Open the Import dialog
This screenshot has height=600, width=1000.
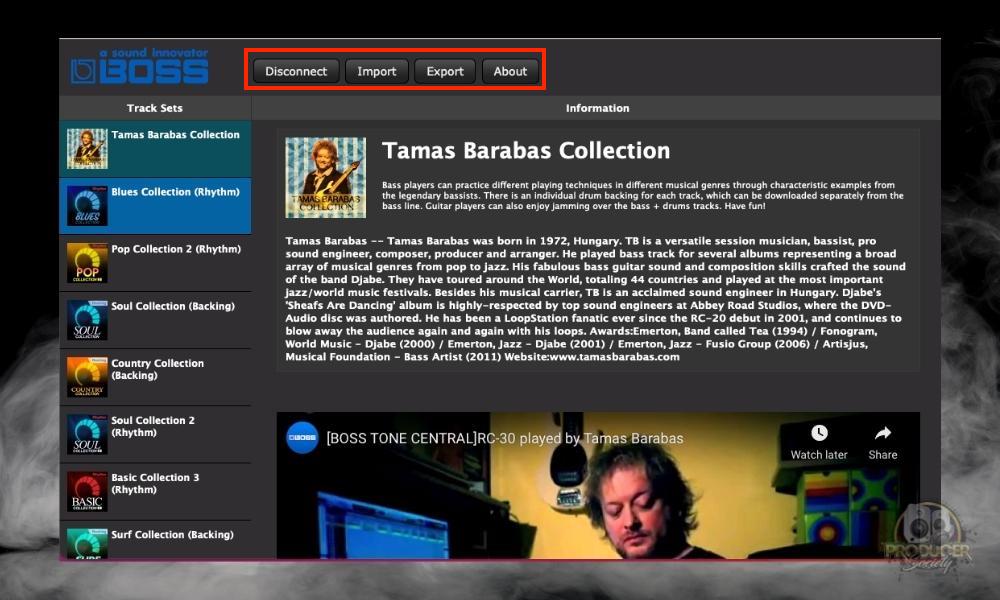coord(376,71)
